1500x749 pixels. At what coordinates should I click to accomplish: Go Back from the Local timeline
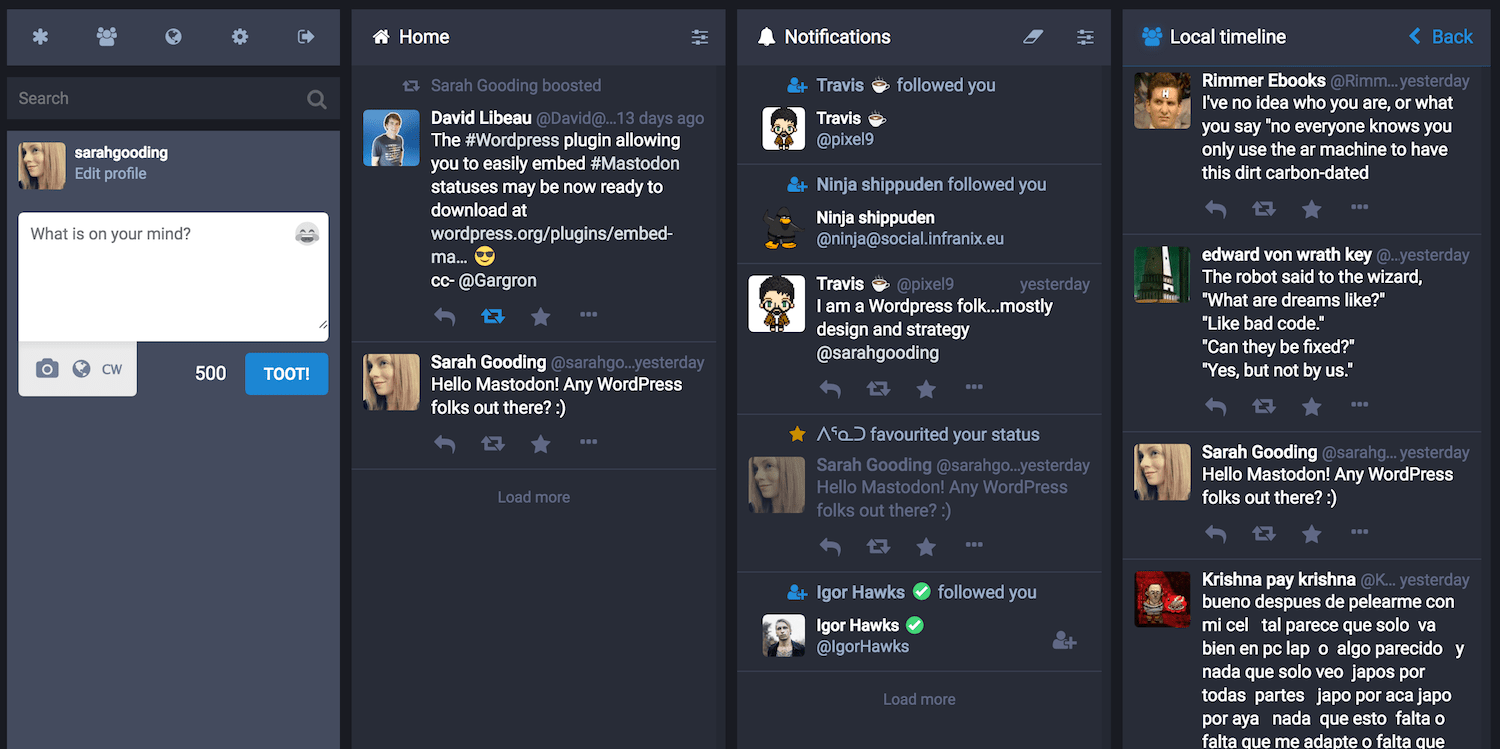tap(1440, 37)
